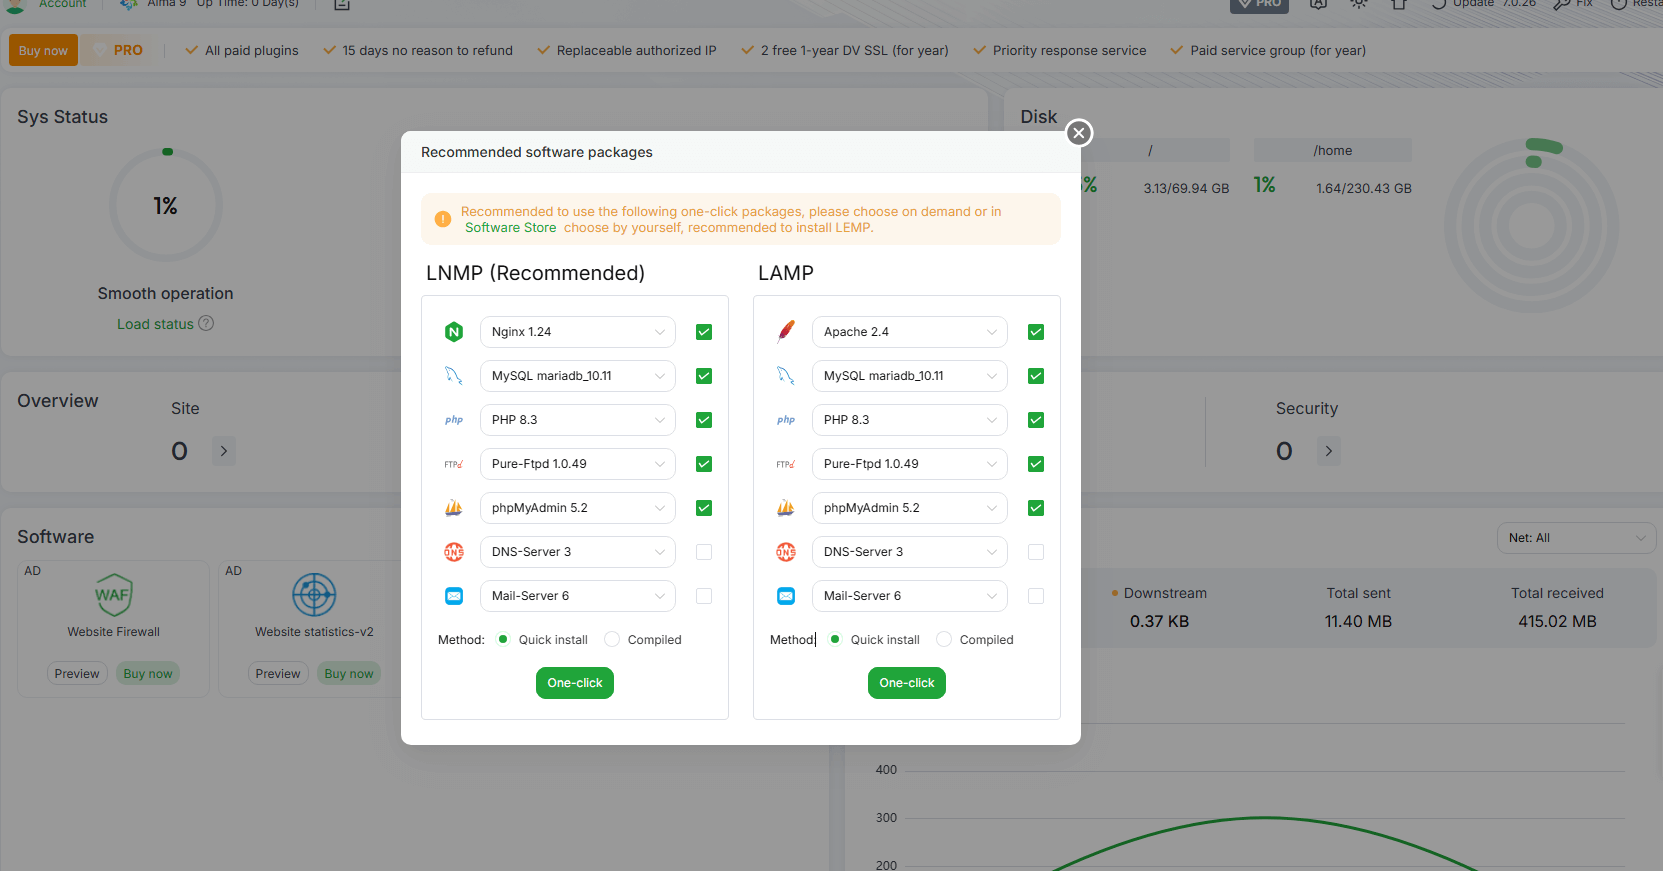
Task: Uncheck the Nginx 1.24 checkbox in LNMP
Action: pos(704,332)
